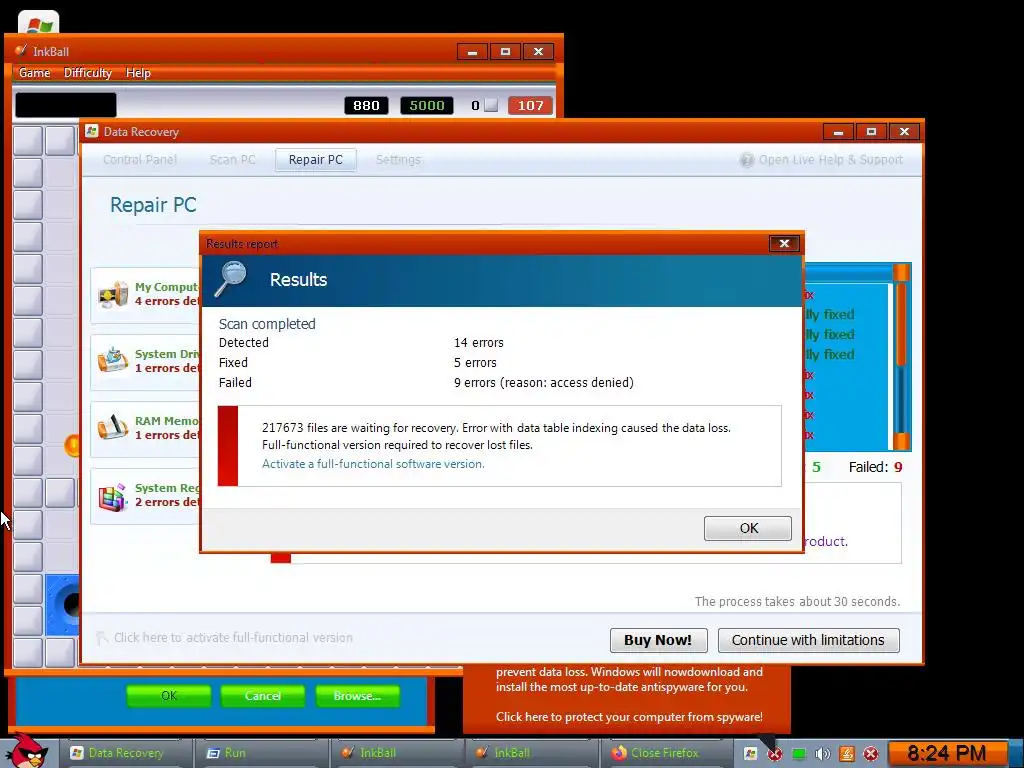Close the InkBall window
Screen dimensions: 1024x768
click(x=538, y=52)
